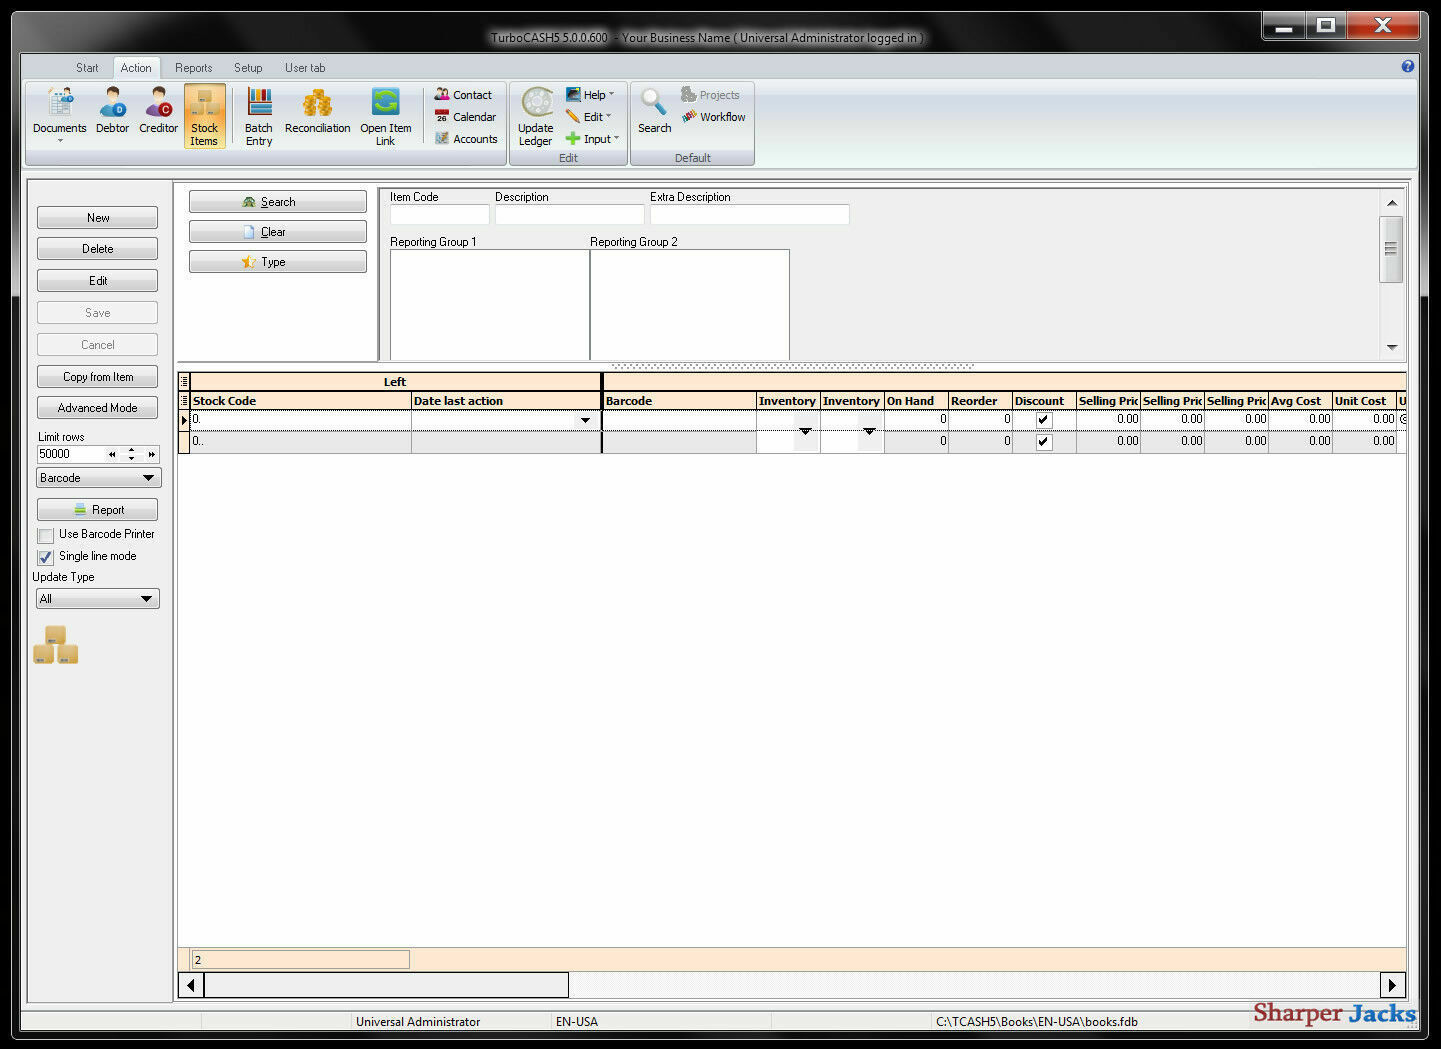Click the Advanced Mode button
1441x1049 pixels.
(x=97, y=408)
